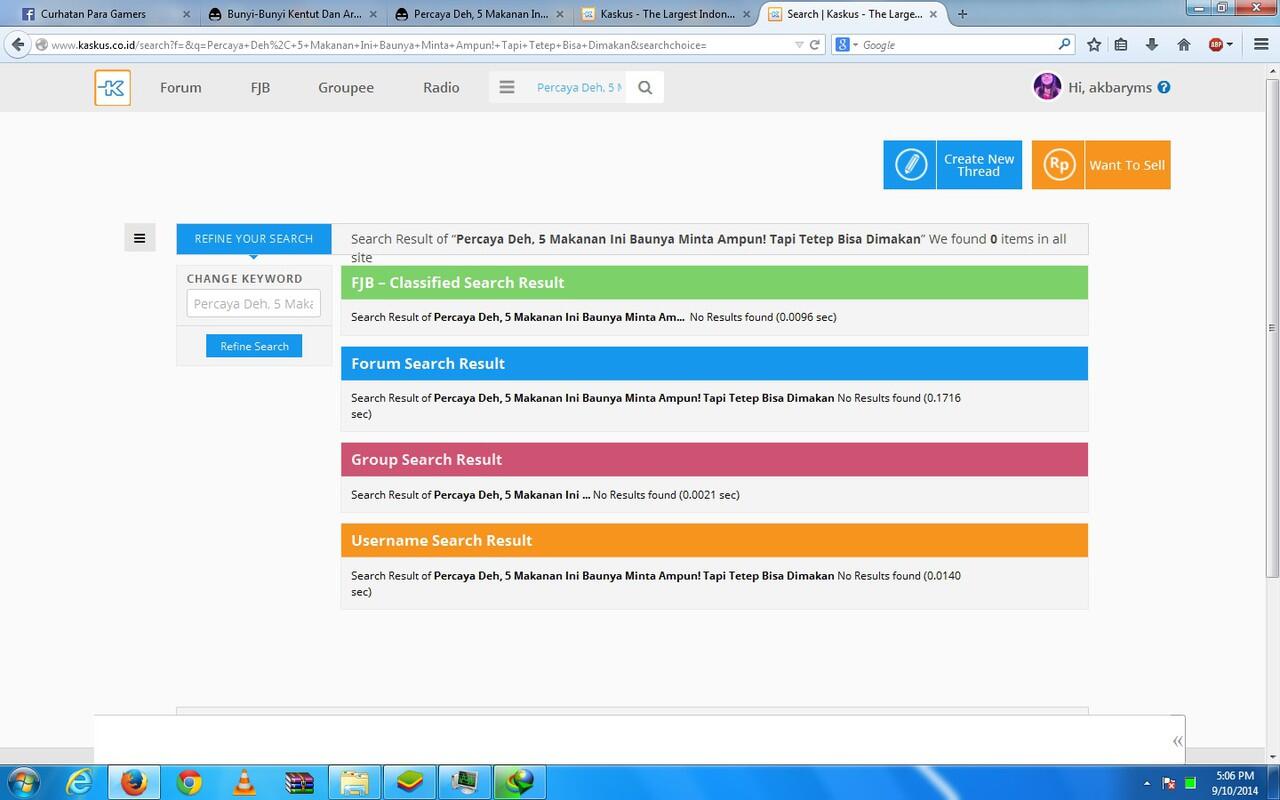This screenshot has width=1280, height=800.
Task: Expand the bottom panel with double chevron
Action: click(1177, 741)
